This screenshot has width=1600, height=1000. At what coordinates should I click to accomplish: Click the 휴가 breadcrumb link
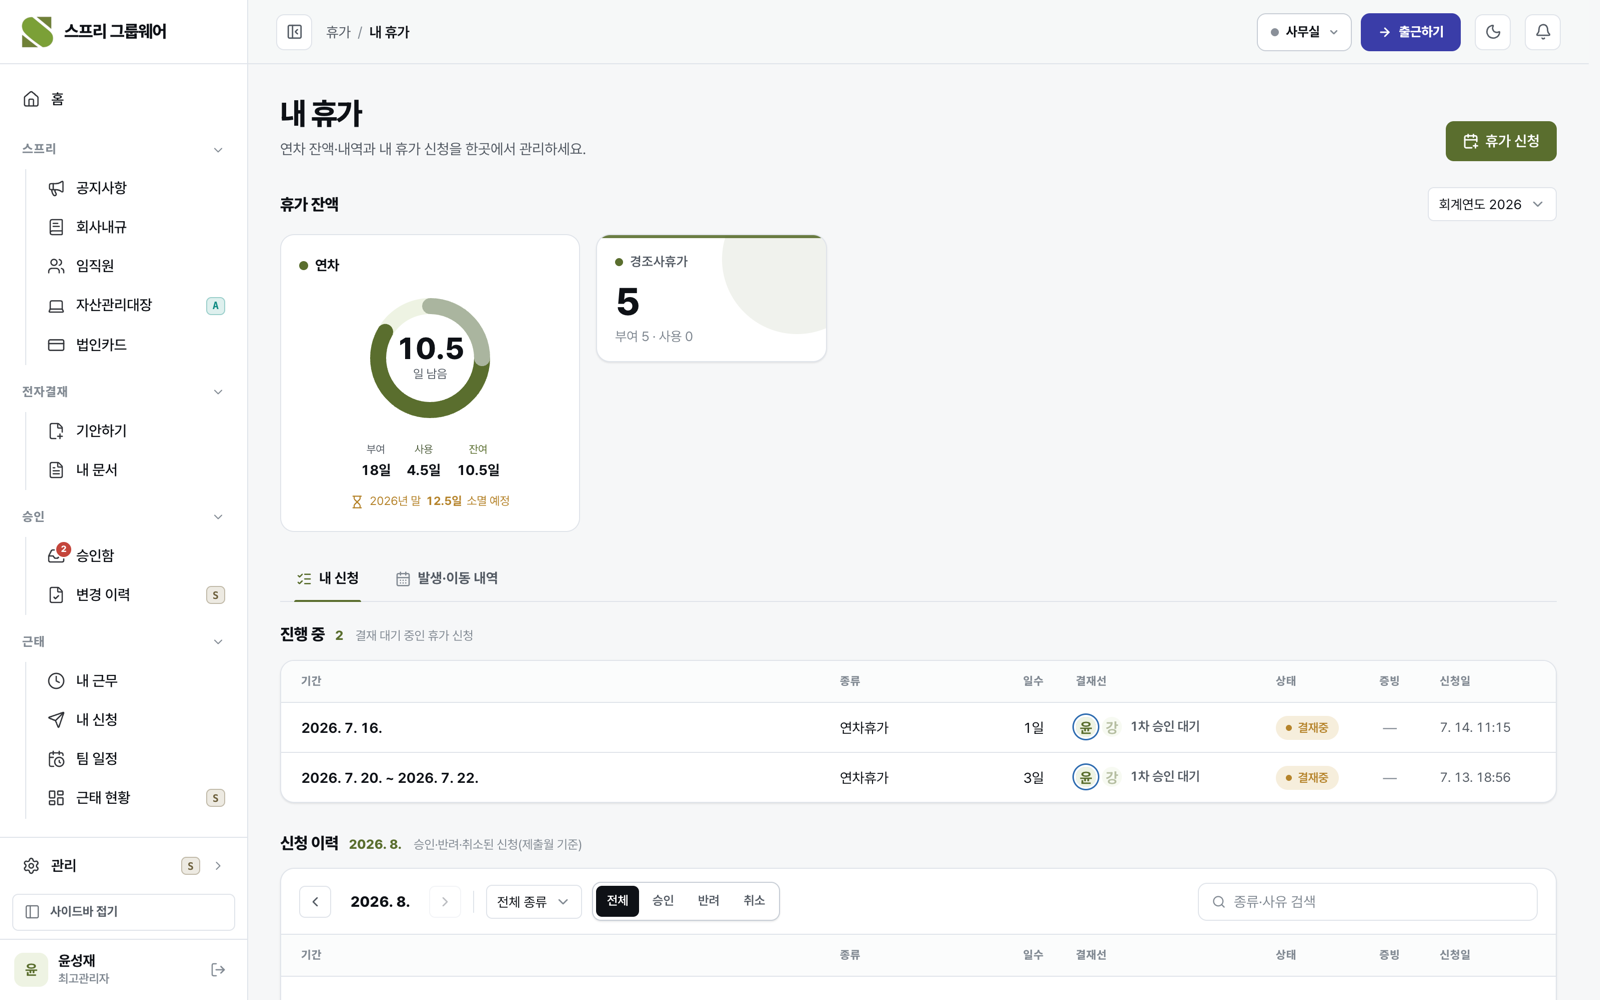tap(338, 32)
